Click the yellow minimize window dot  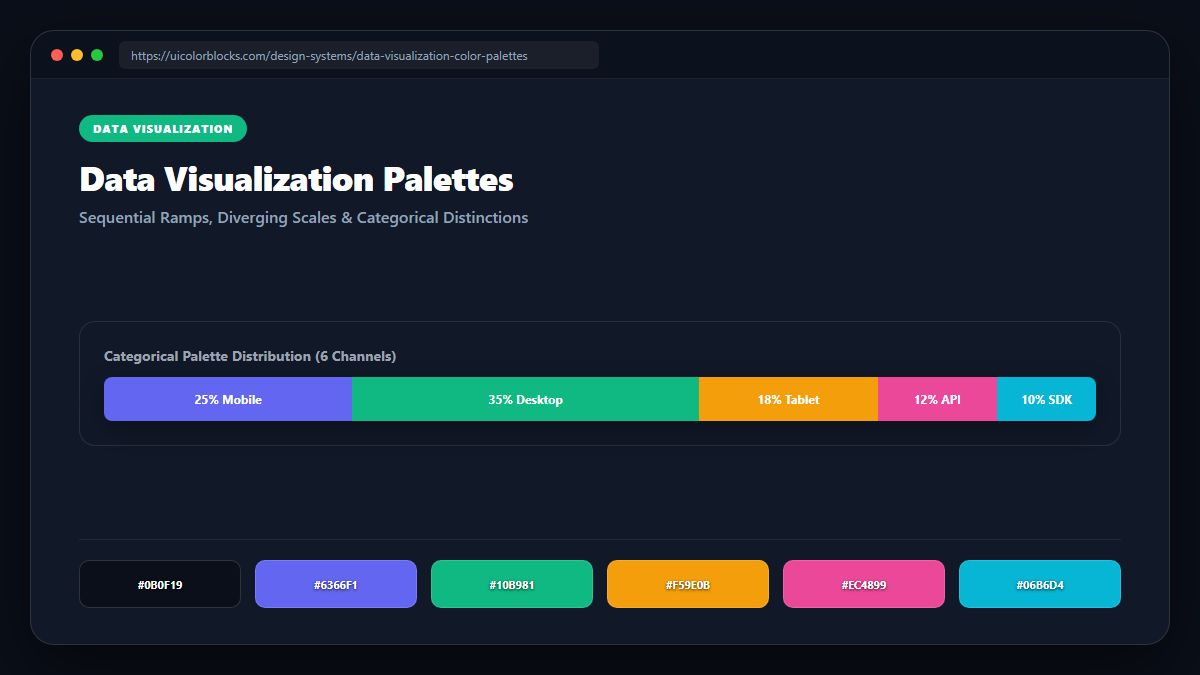77,55
